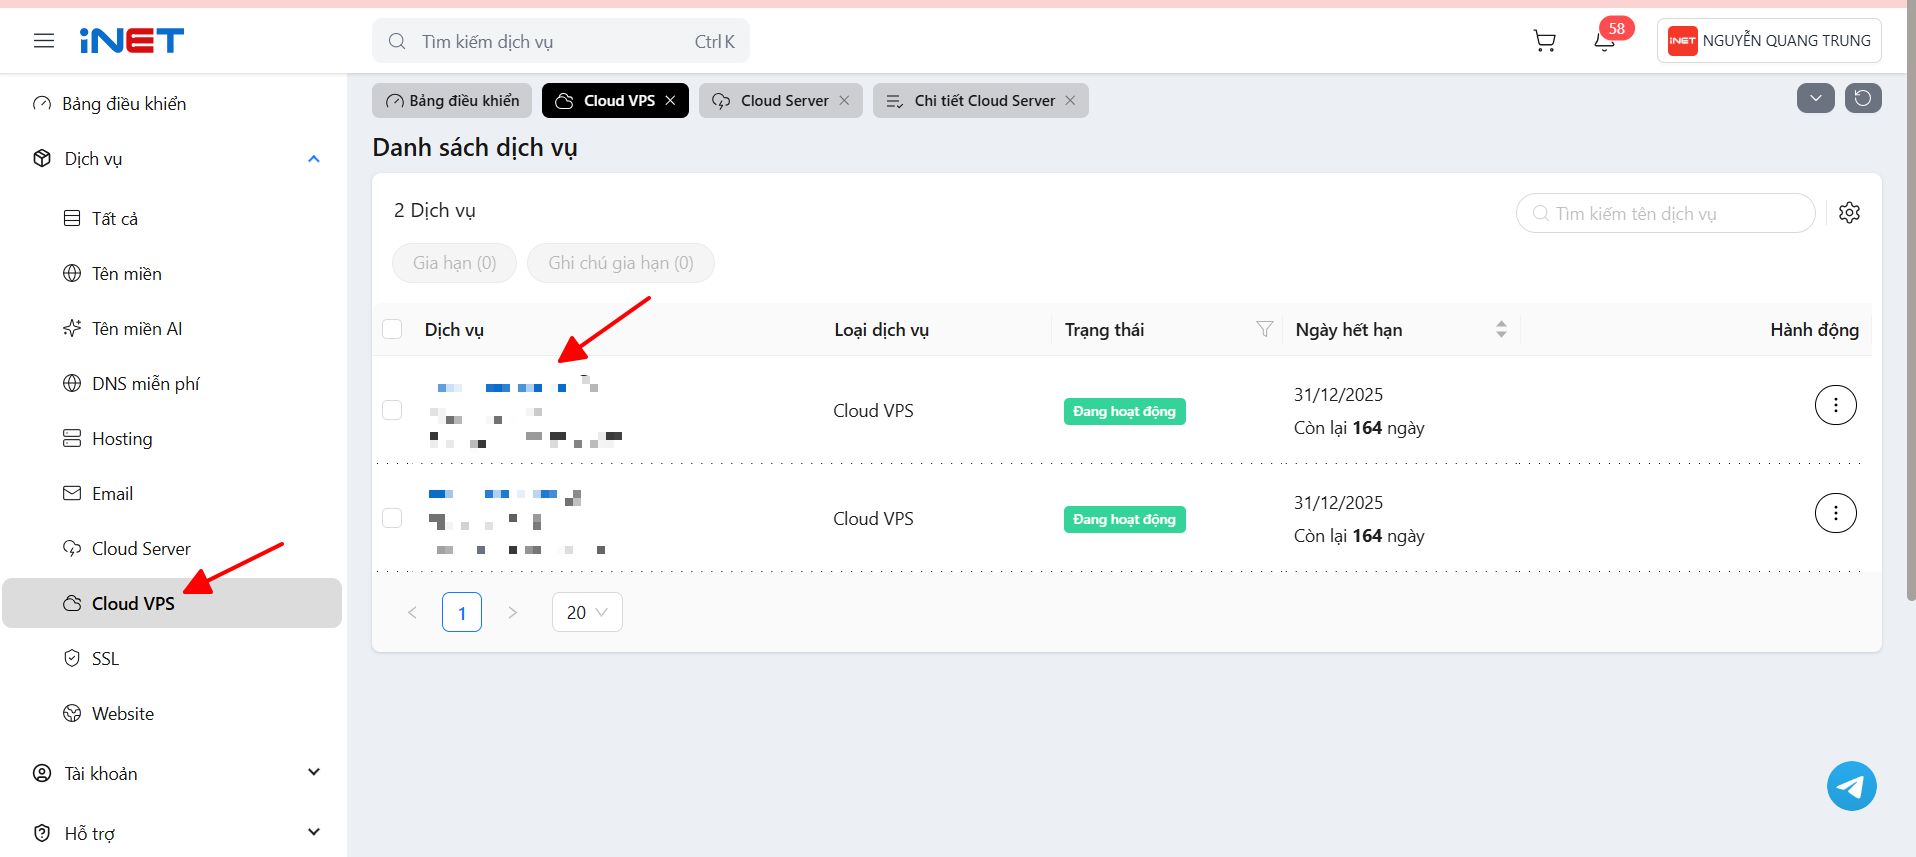Tick the first Cloud VPS row checkbox

pyautogui.click(x=392, y=410)
